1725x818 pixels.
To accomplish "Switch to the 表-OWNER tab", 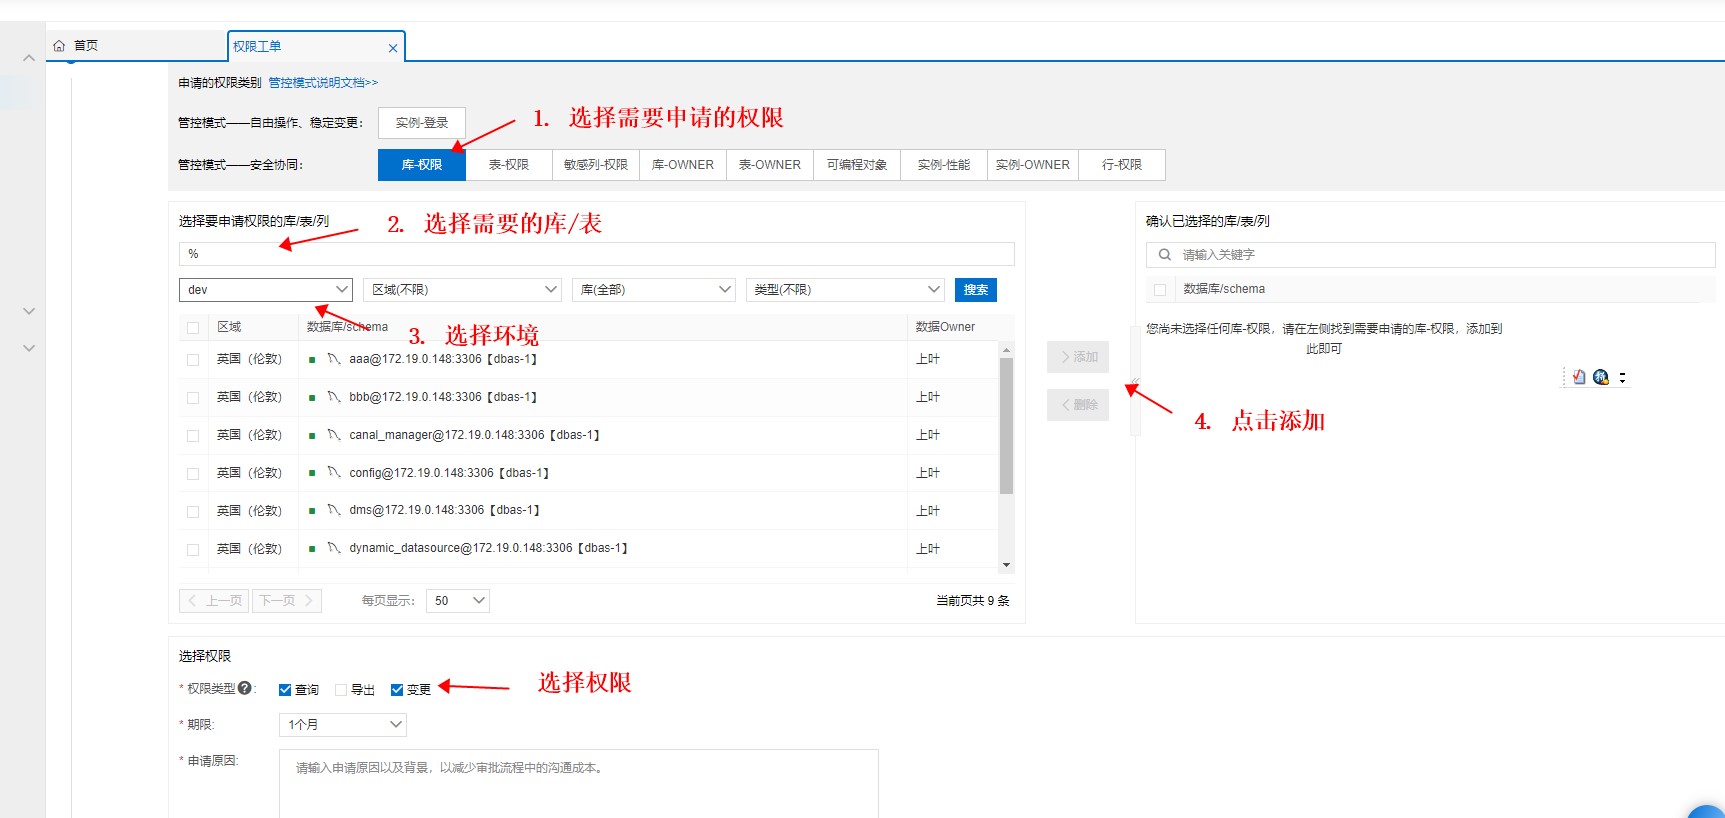I will pyautogui.click(x=770, y=165).
